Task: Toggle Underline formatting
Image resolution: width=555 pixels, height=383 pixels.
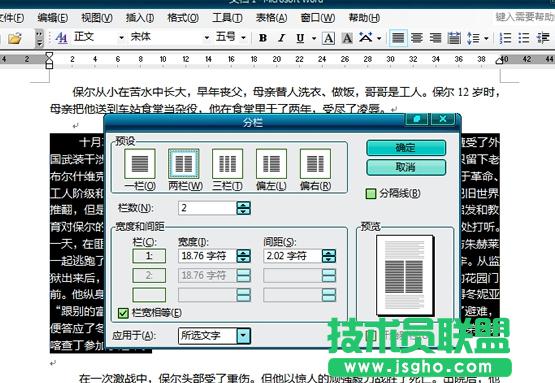Action: click(300, 38)
